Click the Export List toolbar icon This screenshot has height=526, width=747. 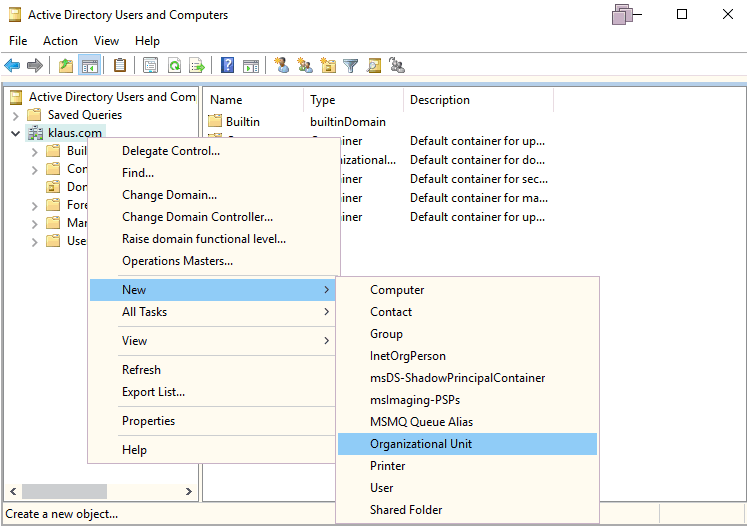click(197, 66)
